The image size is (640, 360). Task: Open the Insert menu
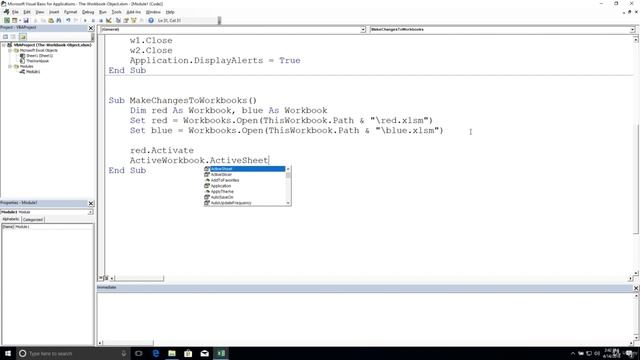(x=54, y=12)
